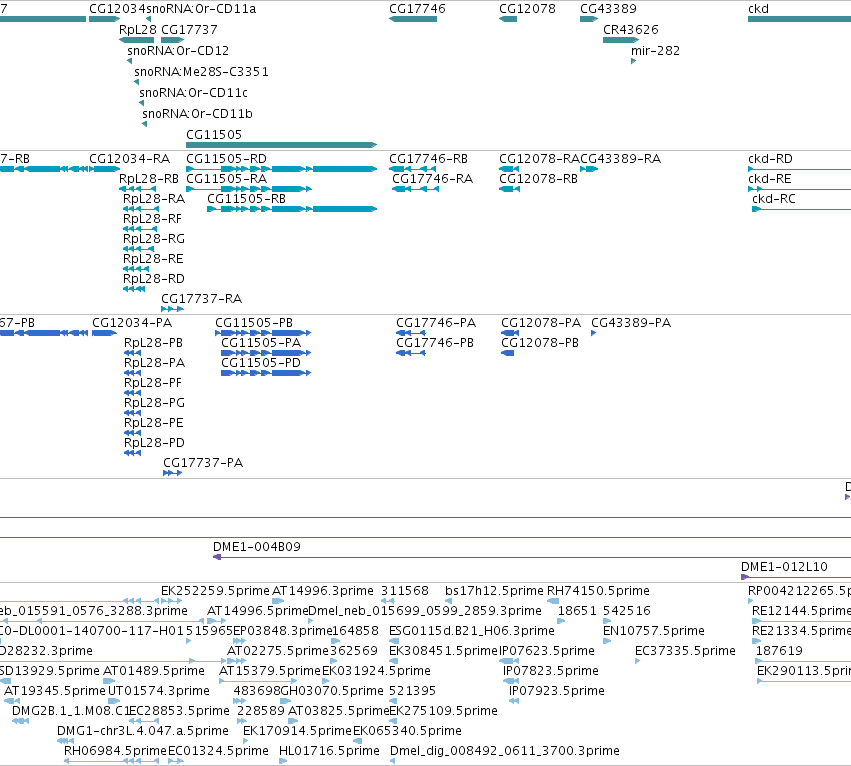The image size is (851, 766).
Task: Select the CG43389 gene label
Action: pyautogui.click(x=608, y=9)
